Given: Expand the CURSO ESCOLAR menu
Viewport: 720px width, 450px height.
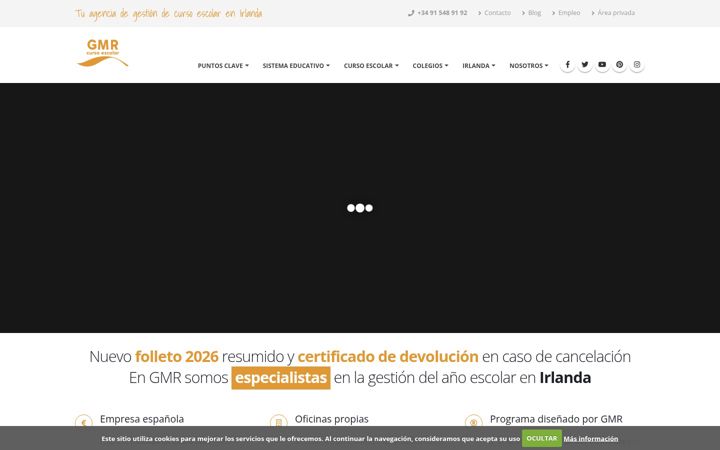Looking at the screenshot, I should click(x=371, y=66).
